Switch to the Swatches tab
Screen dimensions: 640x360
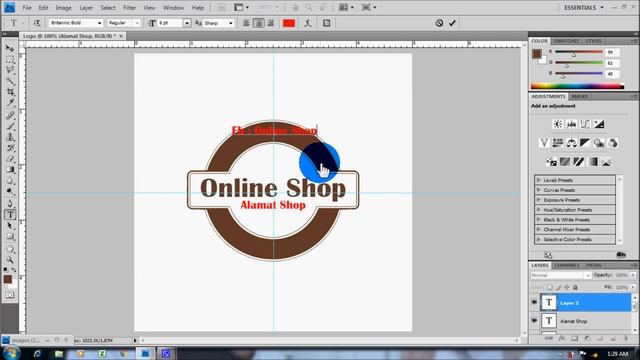(566, 41)
